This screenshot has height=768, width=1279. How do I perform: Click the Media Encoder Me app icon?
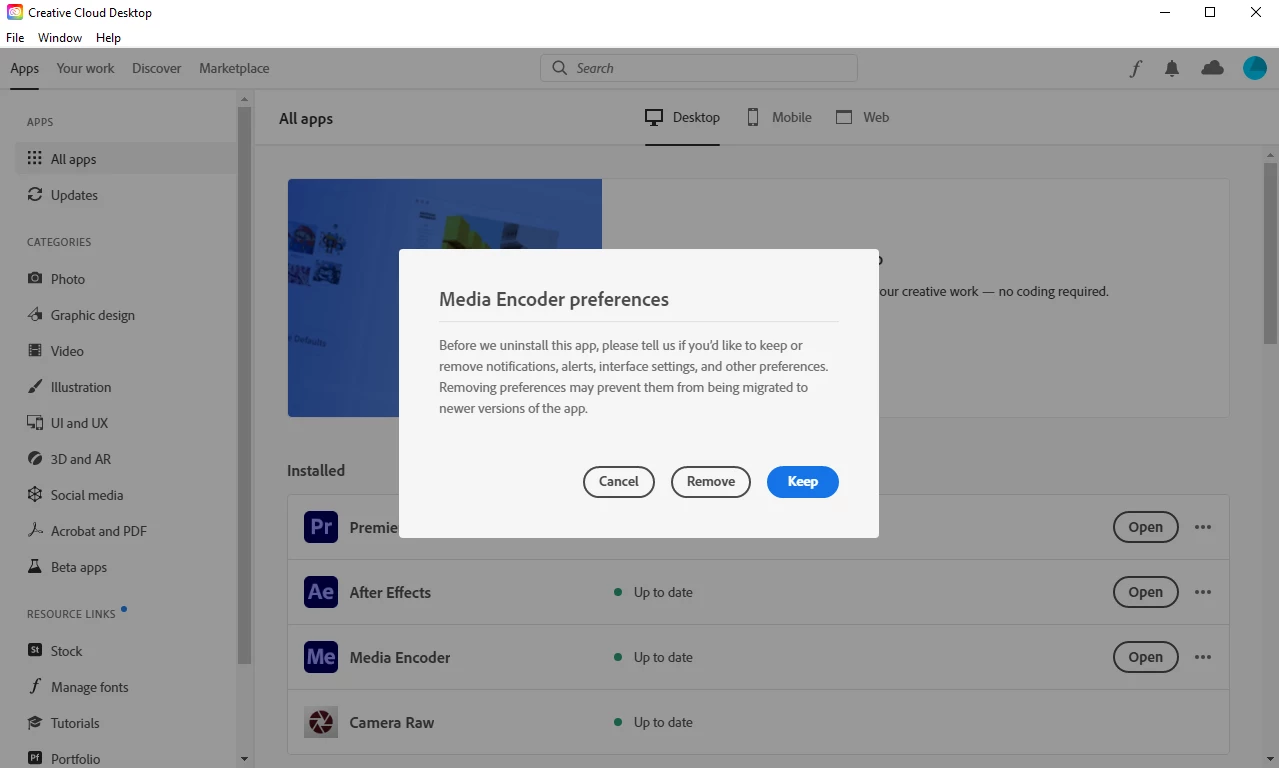(x=321, y=657)
